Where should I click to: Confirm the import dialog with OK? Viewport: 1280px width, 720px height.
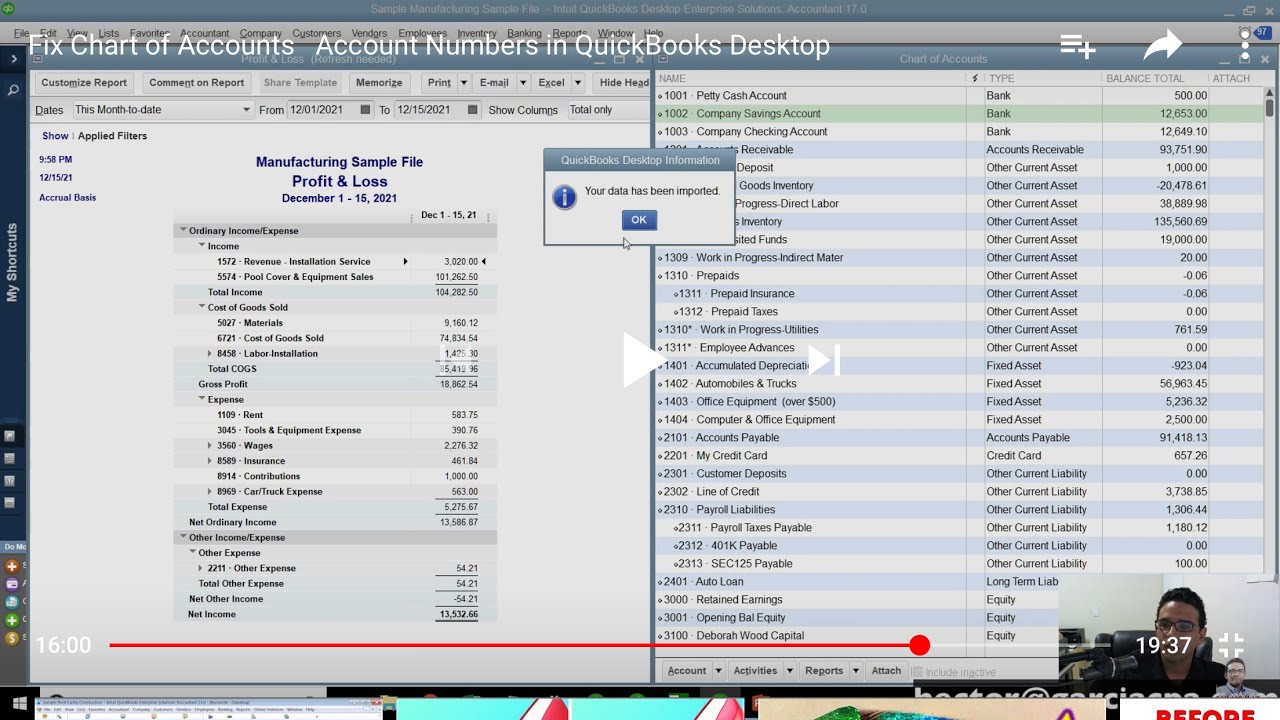pyautogui.click(x=639, y=220)
